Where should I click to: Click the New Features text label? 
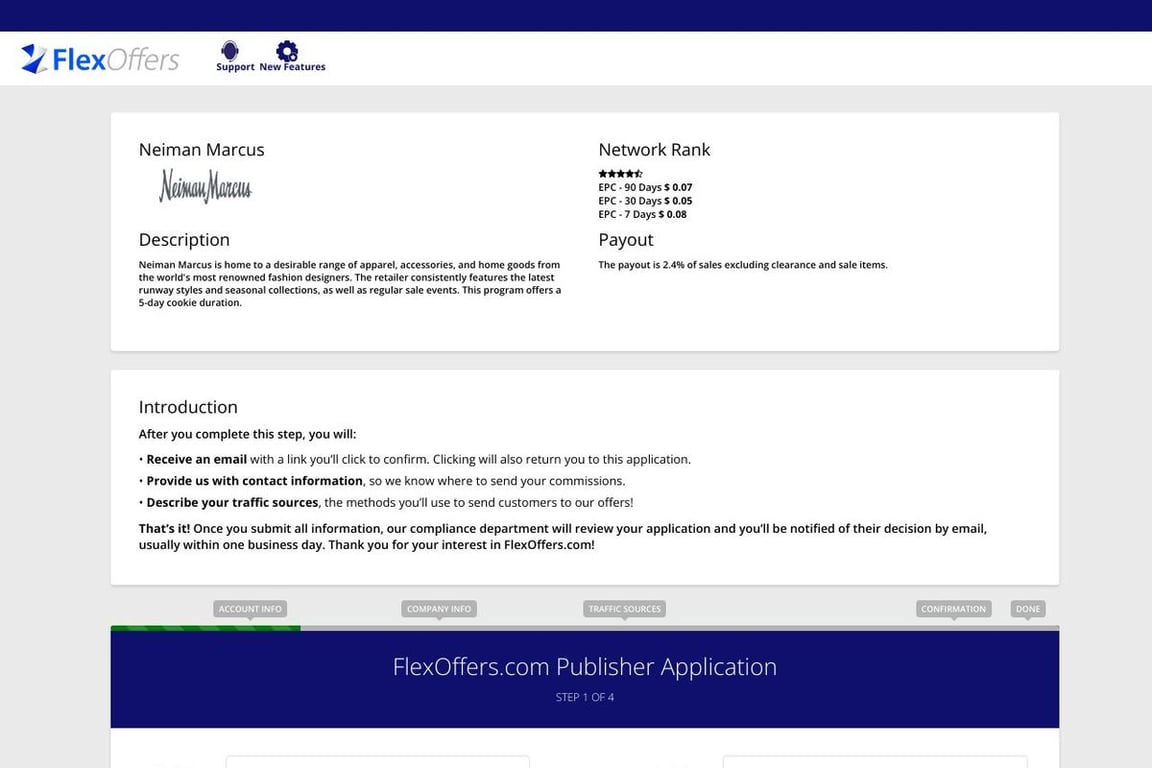click(292, 67)
